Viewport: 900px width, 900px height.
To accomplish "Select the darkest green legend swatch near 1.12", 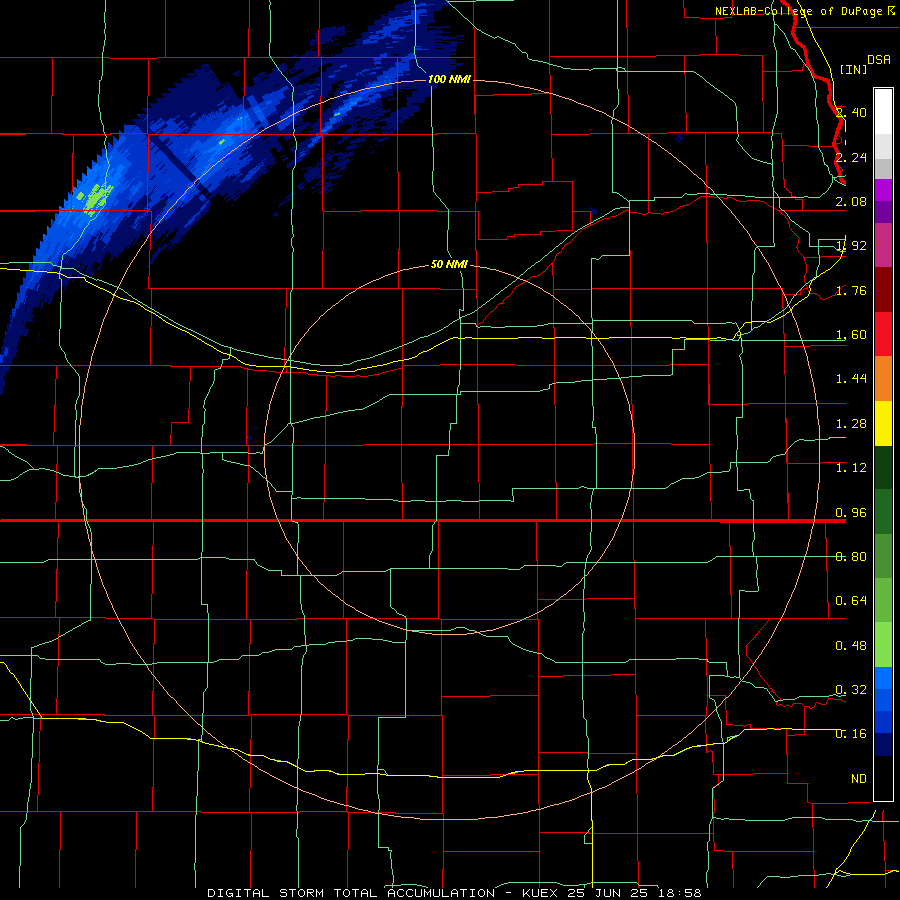I will point(883,468).
